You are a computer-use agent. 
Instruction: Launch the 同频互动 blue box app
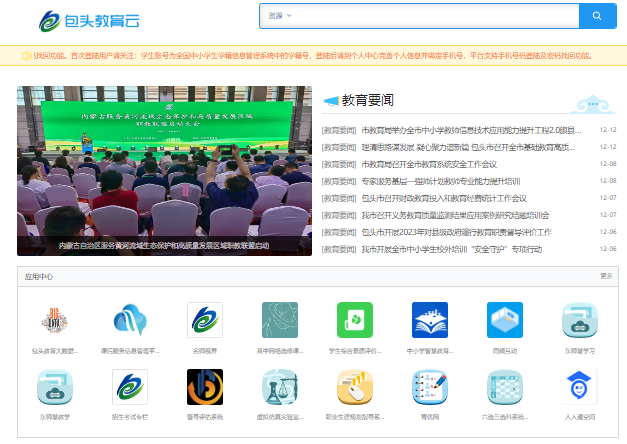(x=505, y=320)
